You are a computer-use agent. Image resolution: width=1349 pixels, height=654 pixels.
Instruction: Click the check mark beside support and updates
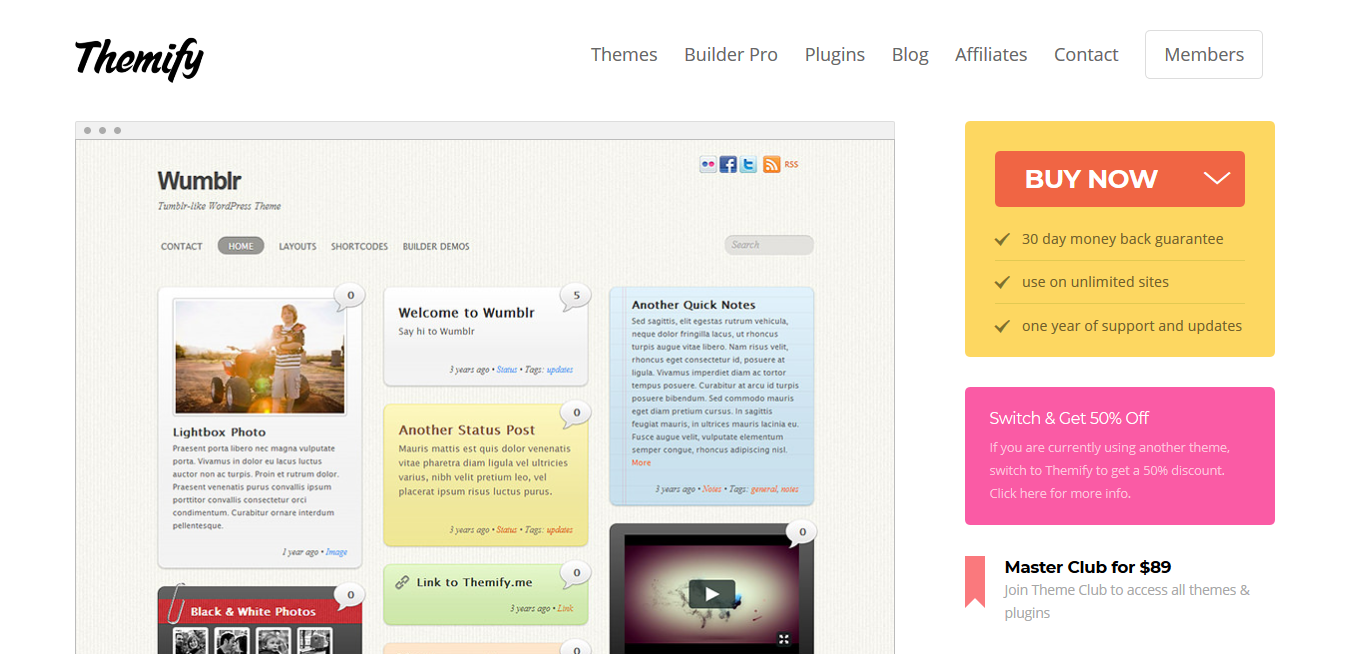pos(1002,326)
